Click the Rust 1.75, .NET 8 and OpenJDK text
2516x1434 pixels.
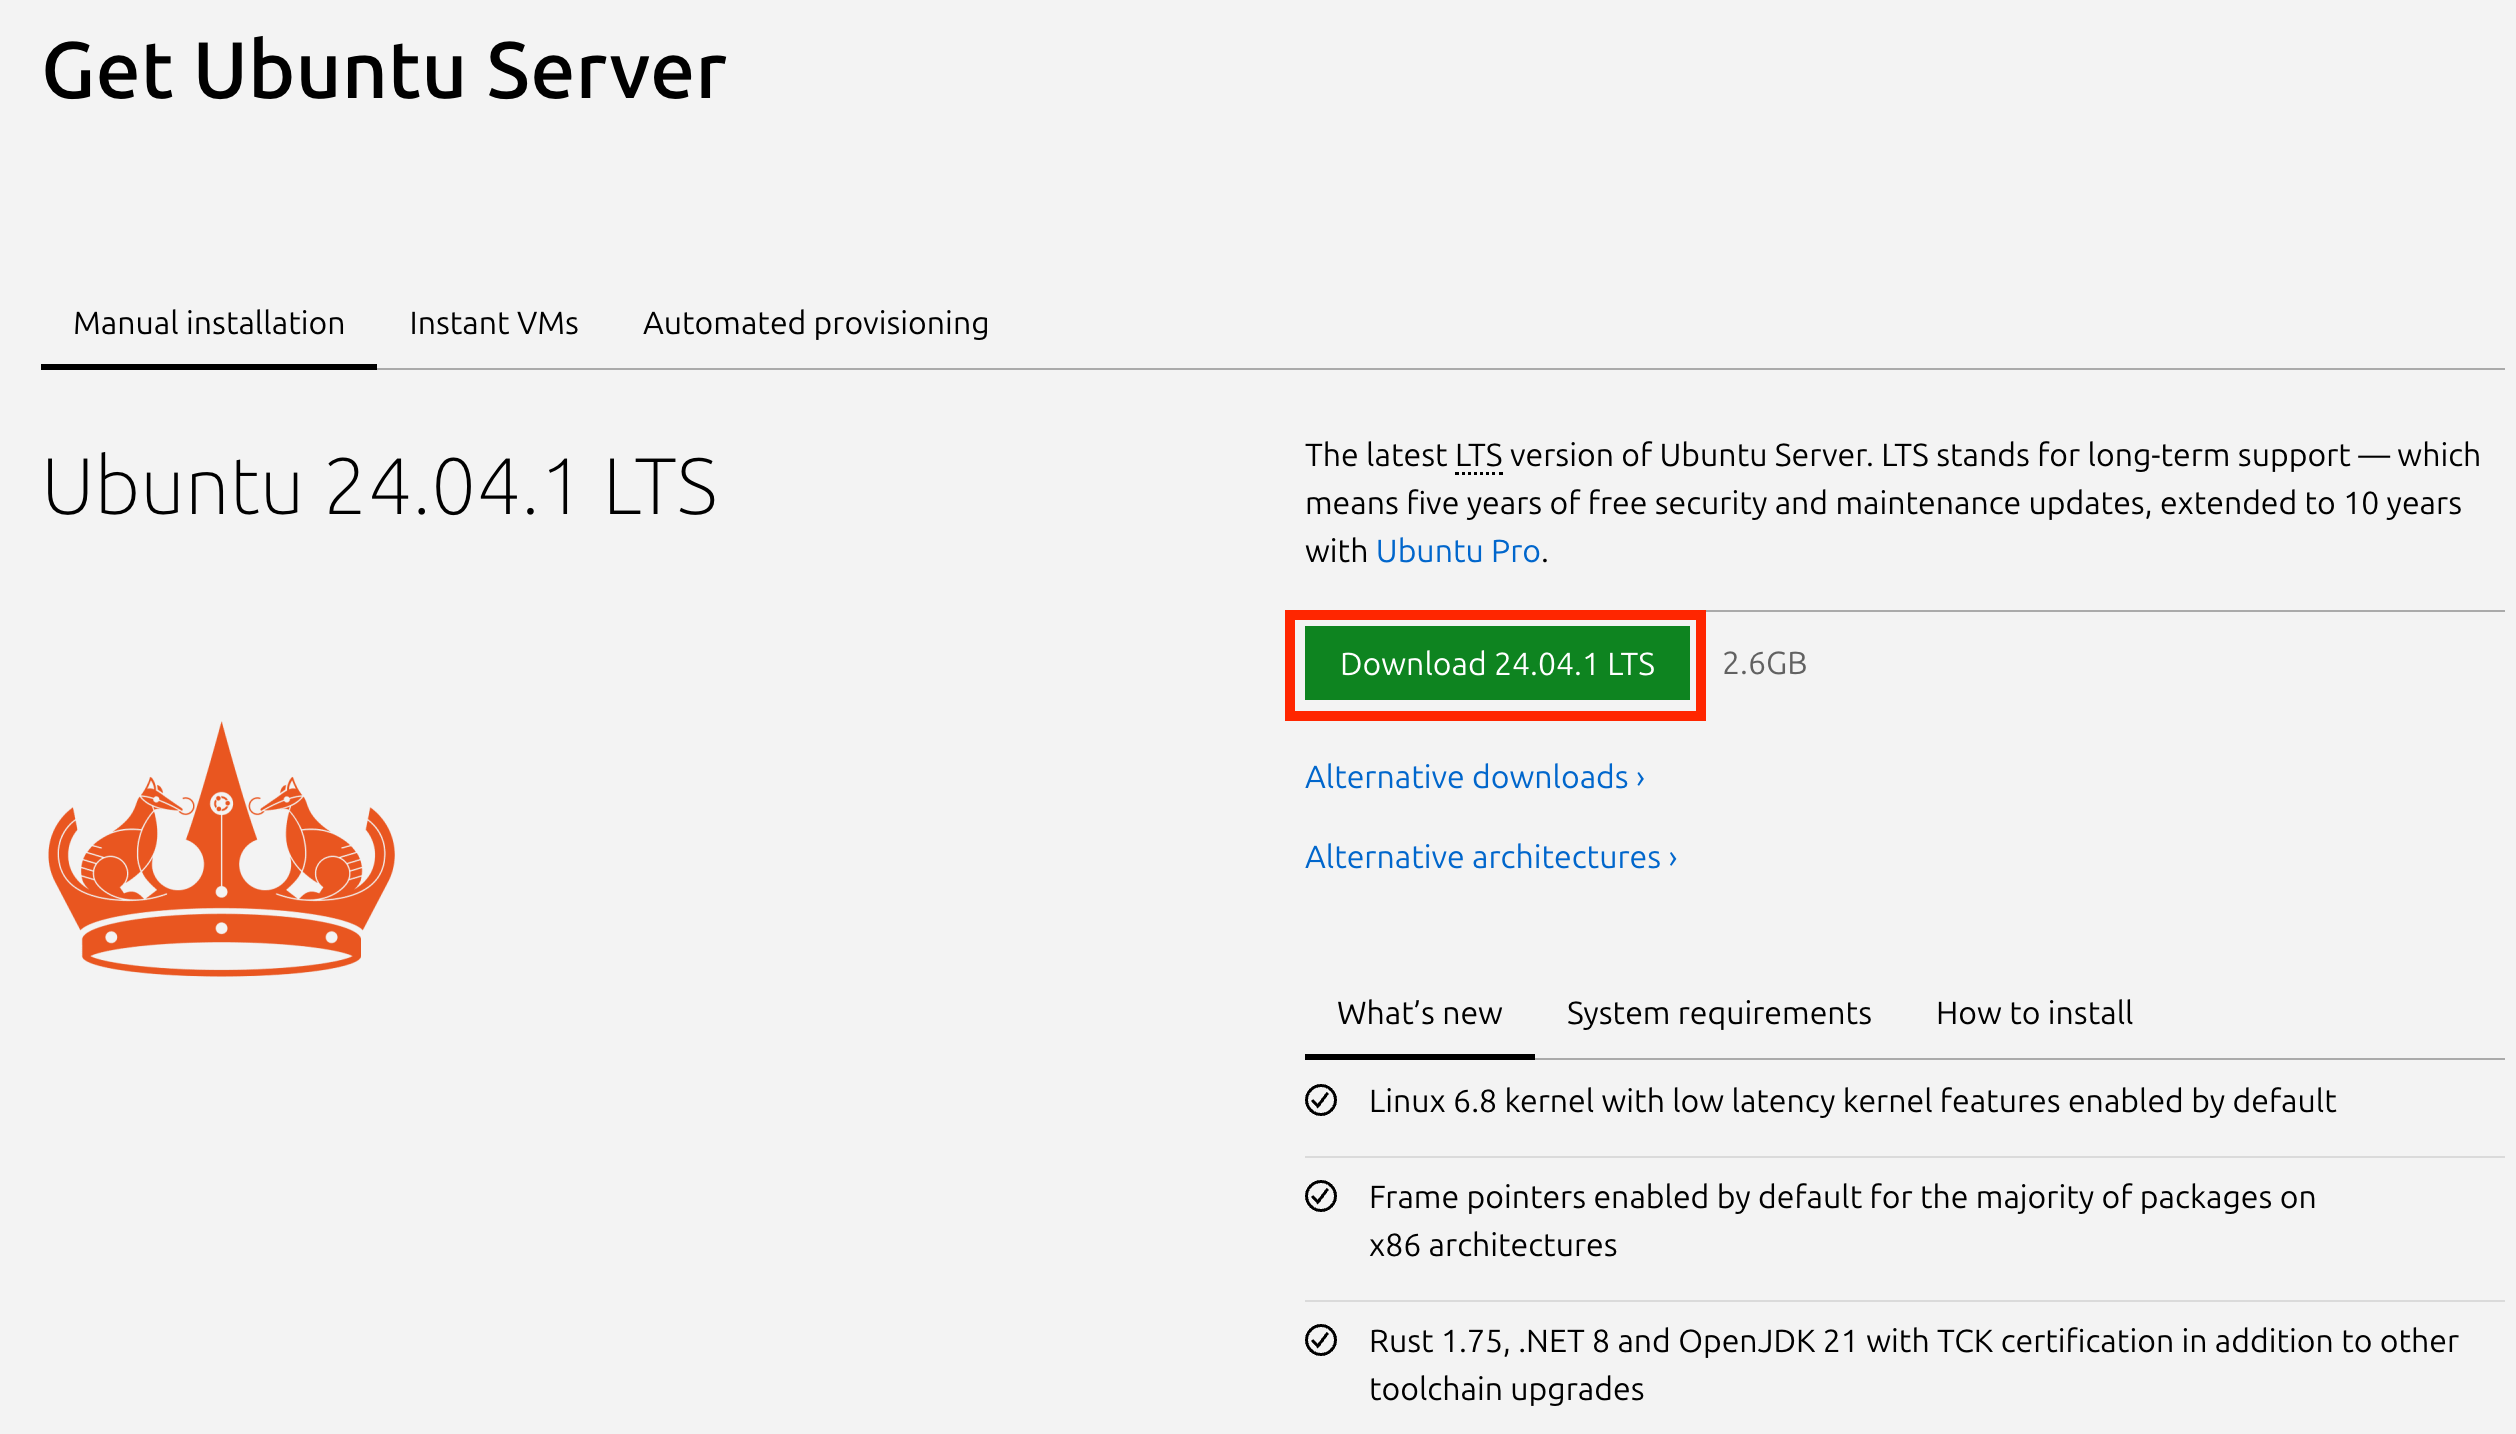pos(1913,1365)
